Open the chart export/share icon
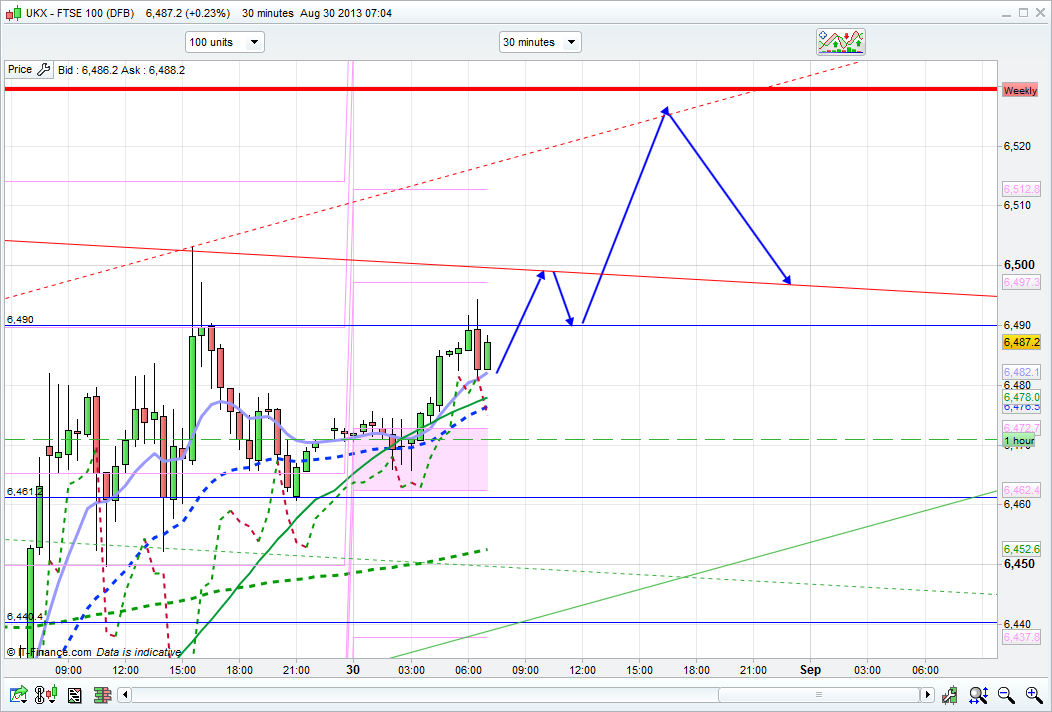This screenshot has height=712, width=1052. click(18, 694)
